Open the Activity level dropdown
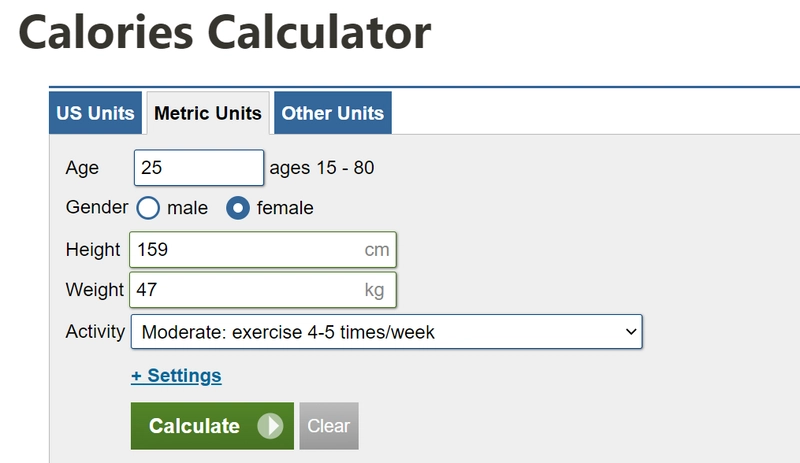The height and width of the screenshot is (463, 800). point(386,332)
